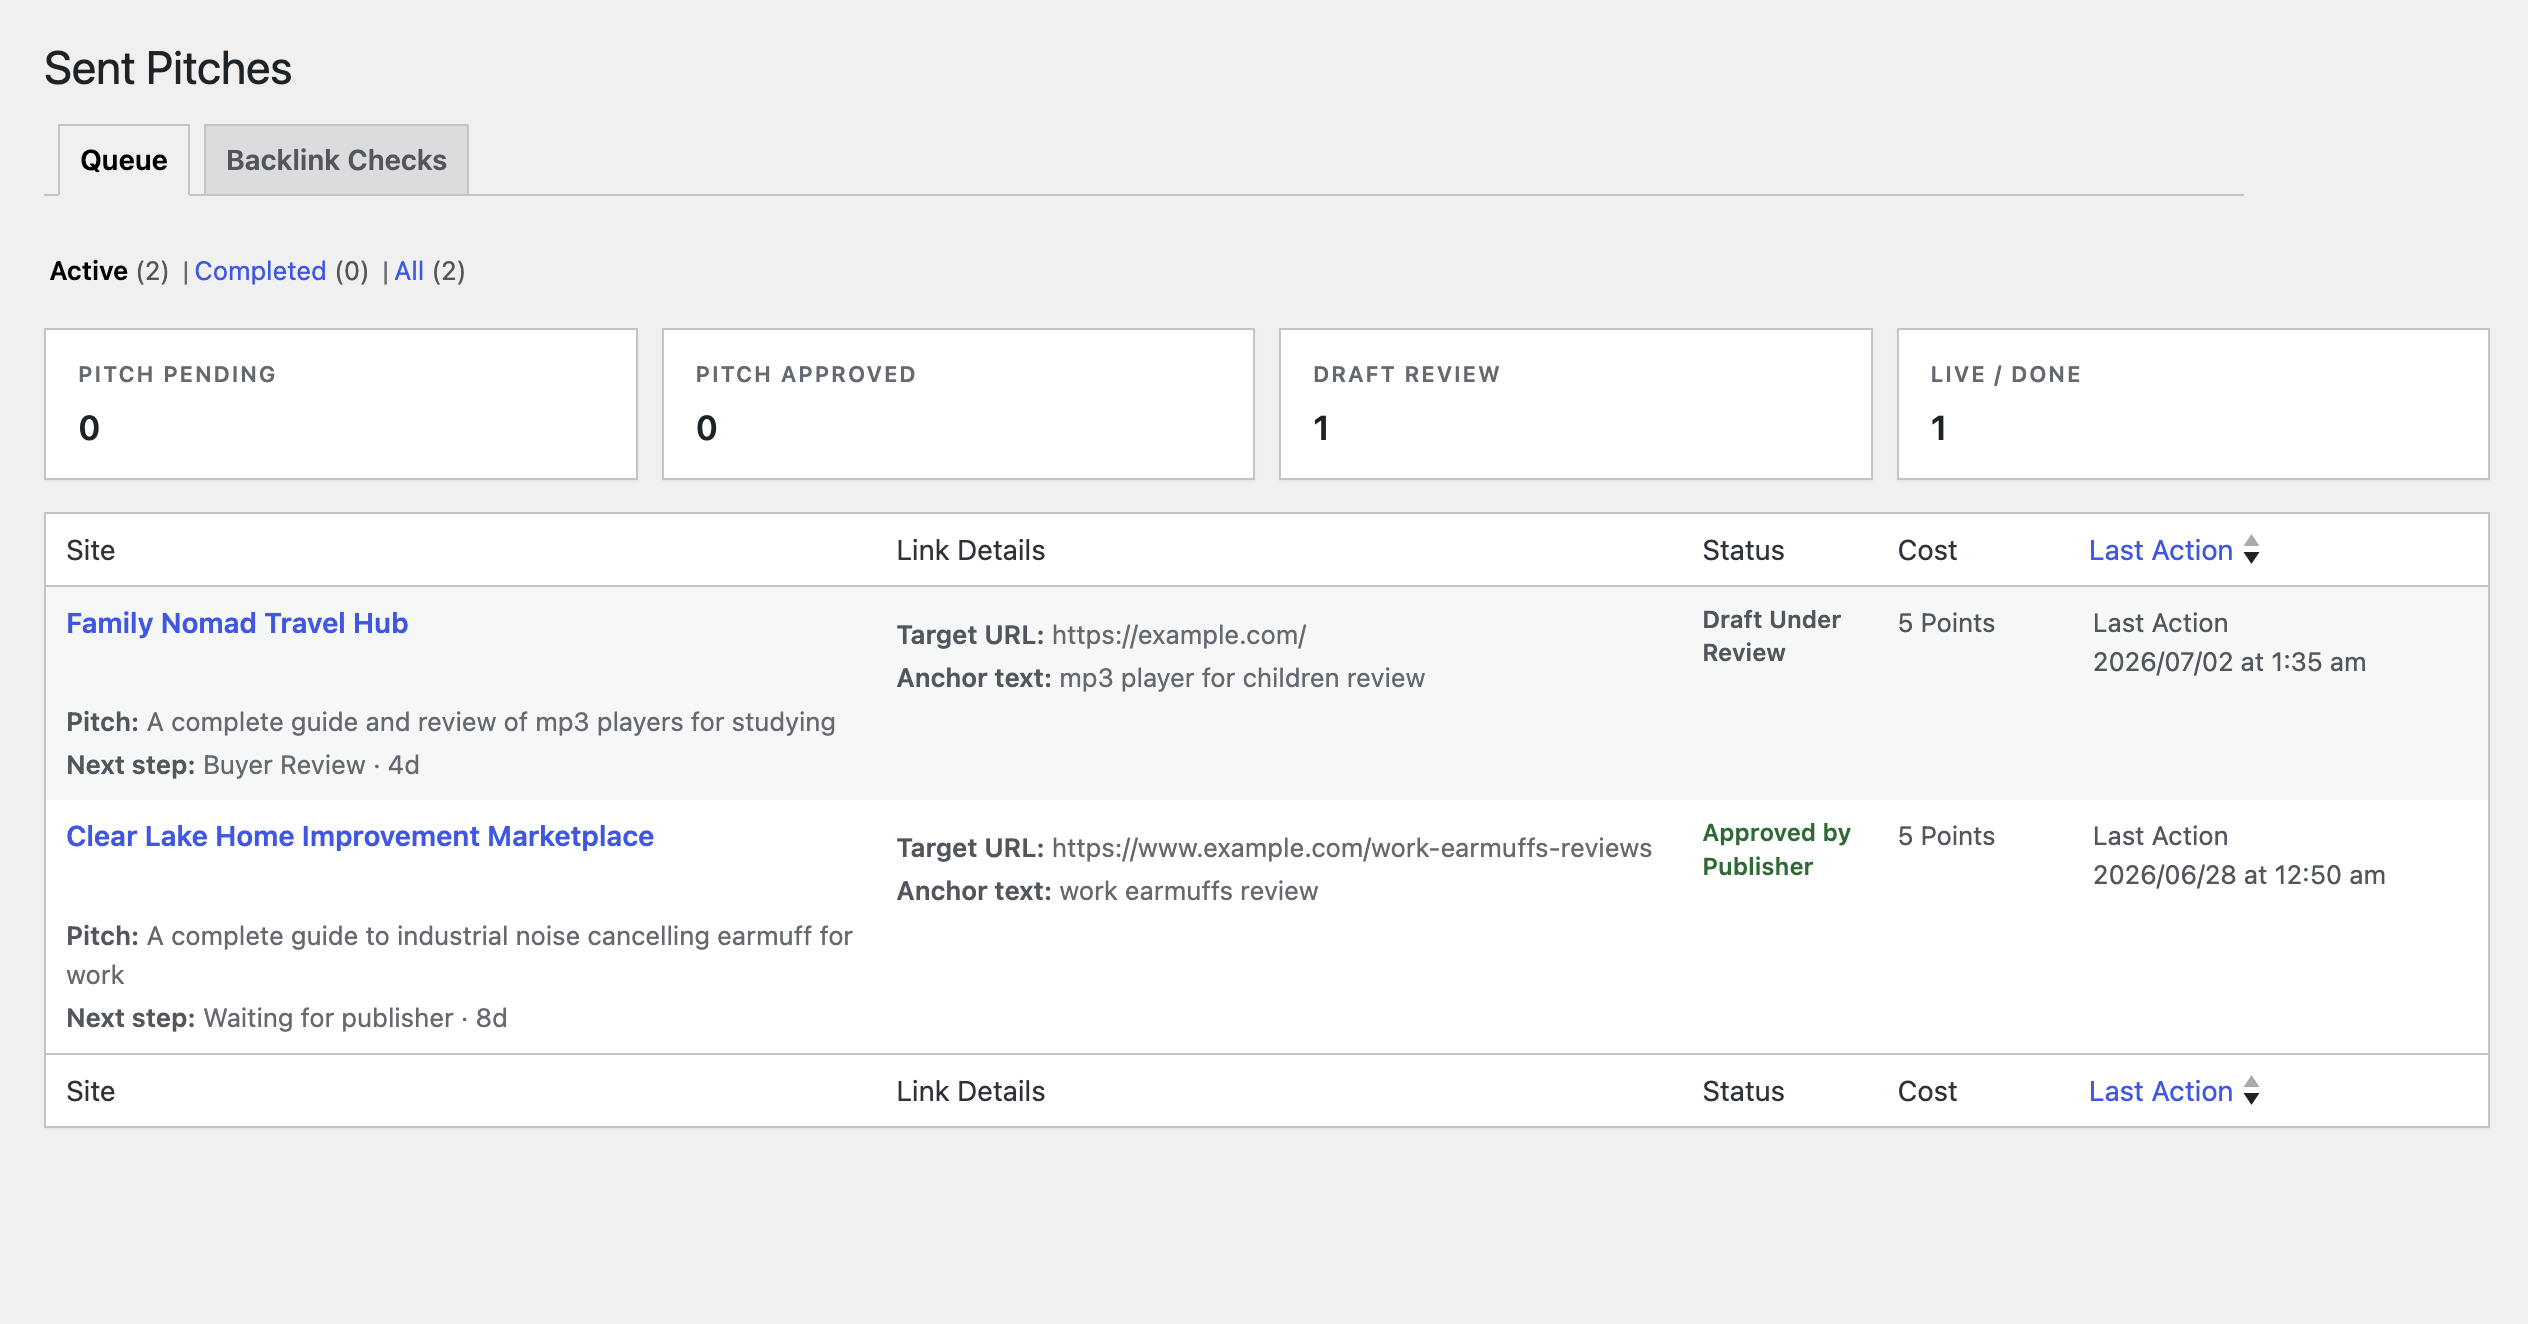Open Family Nomad Travel Hub link

237,623
